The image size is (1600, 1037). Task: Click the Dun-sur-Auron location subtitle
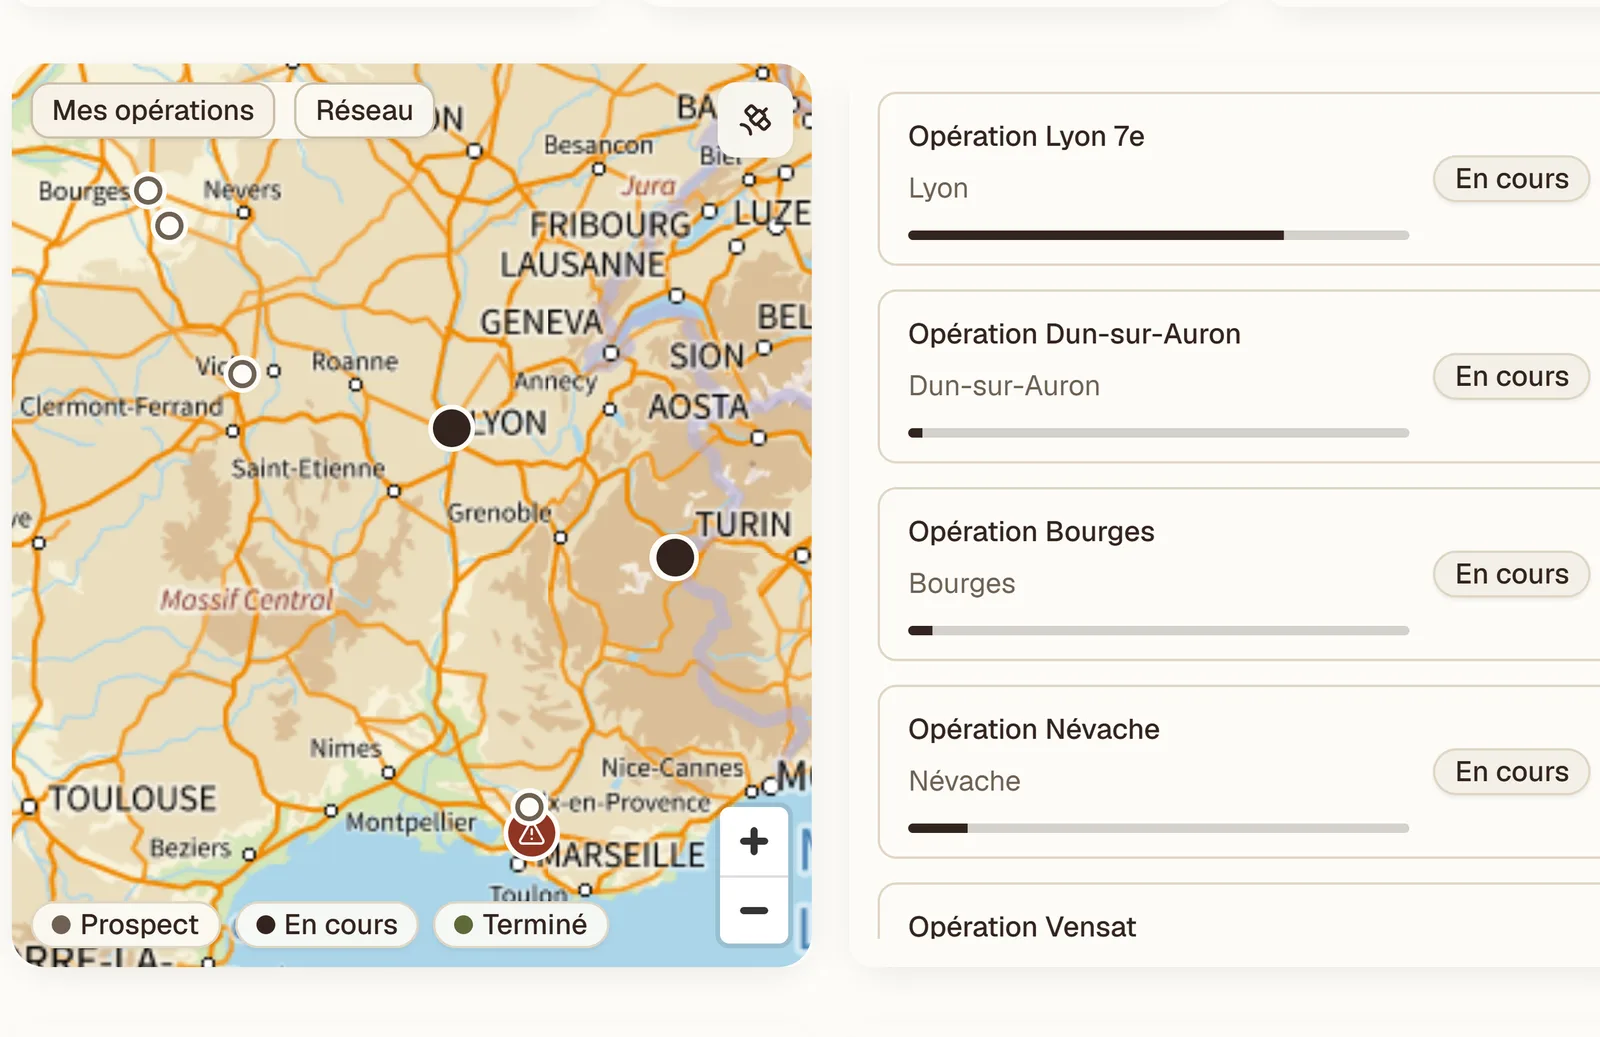1004,386
